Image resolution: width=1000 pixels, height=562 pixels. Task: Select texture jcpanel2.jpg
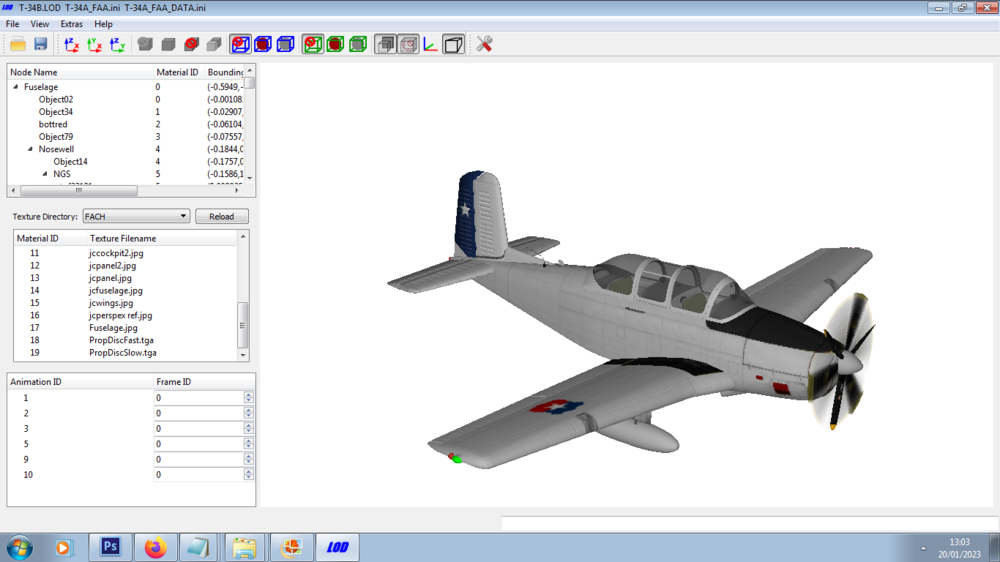click(112, 265)
